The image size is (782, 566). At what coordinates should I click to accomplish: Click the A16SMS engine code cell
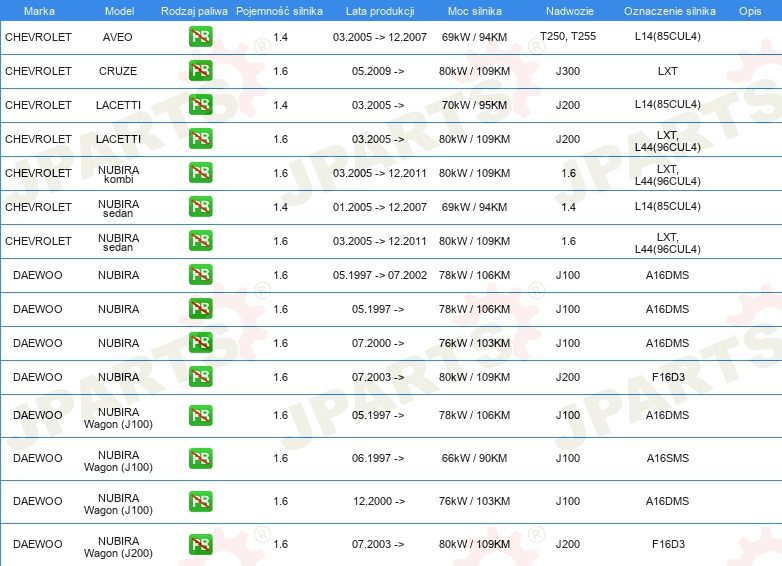tap(668, 458)
